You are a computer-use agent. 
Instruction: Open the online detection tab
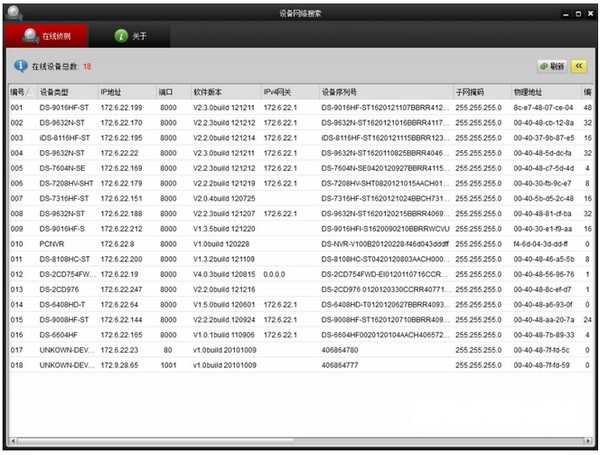pos(47,36)
